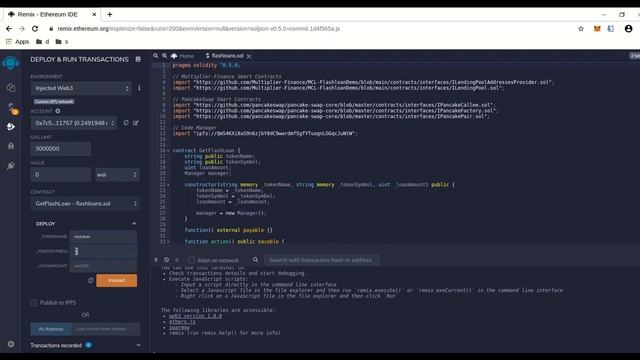Open the 's' bookmarks folder
The height and width of the screenshot is (360, 640).
(62, 42)
